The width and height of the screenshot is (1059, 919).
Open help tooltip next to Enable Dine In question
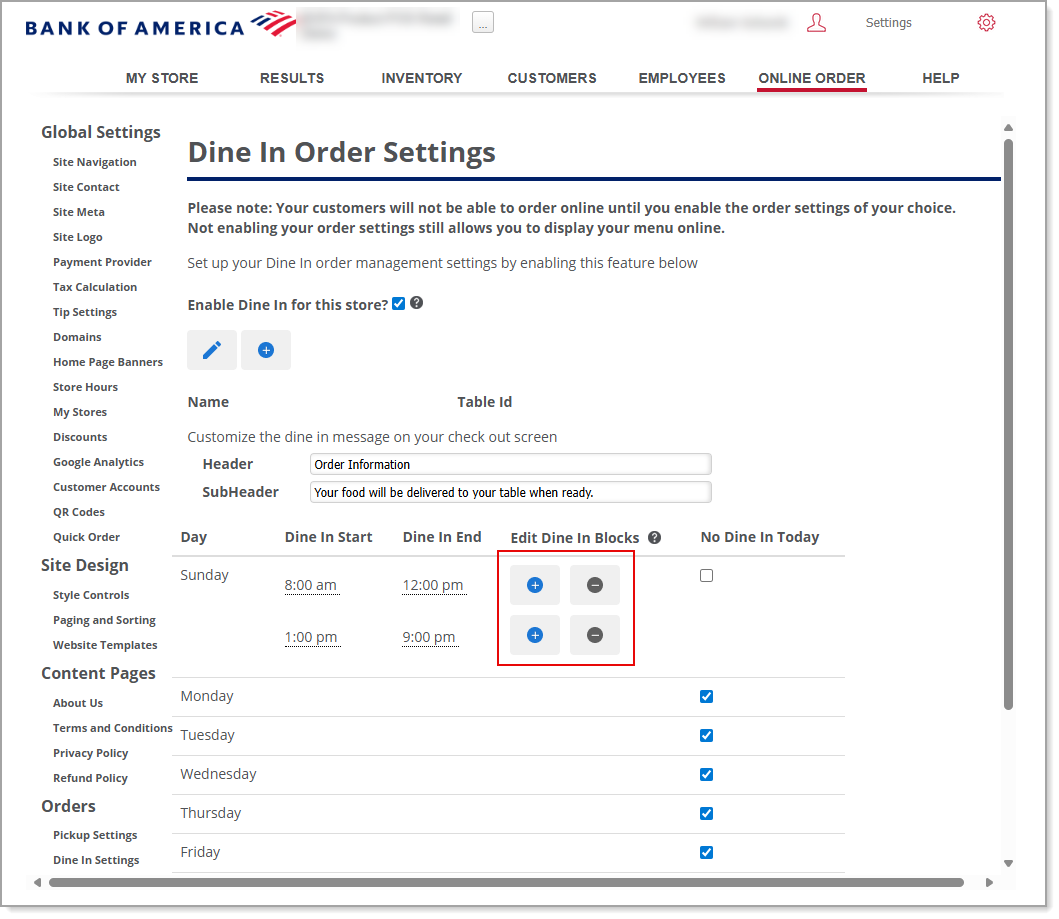(x=416, y=302)
